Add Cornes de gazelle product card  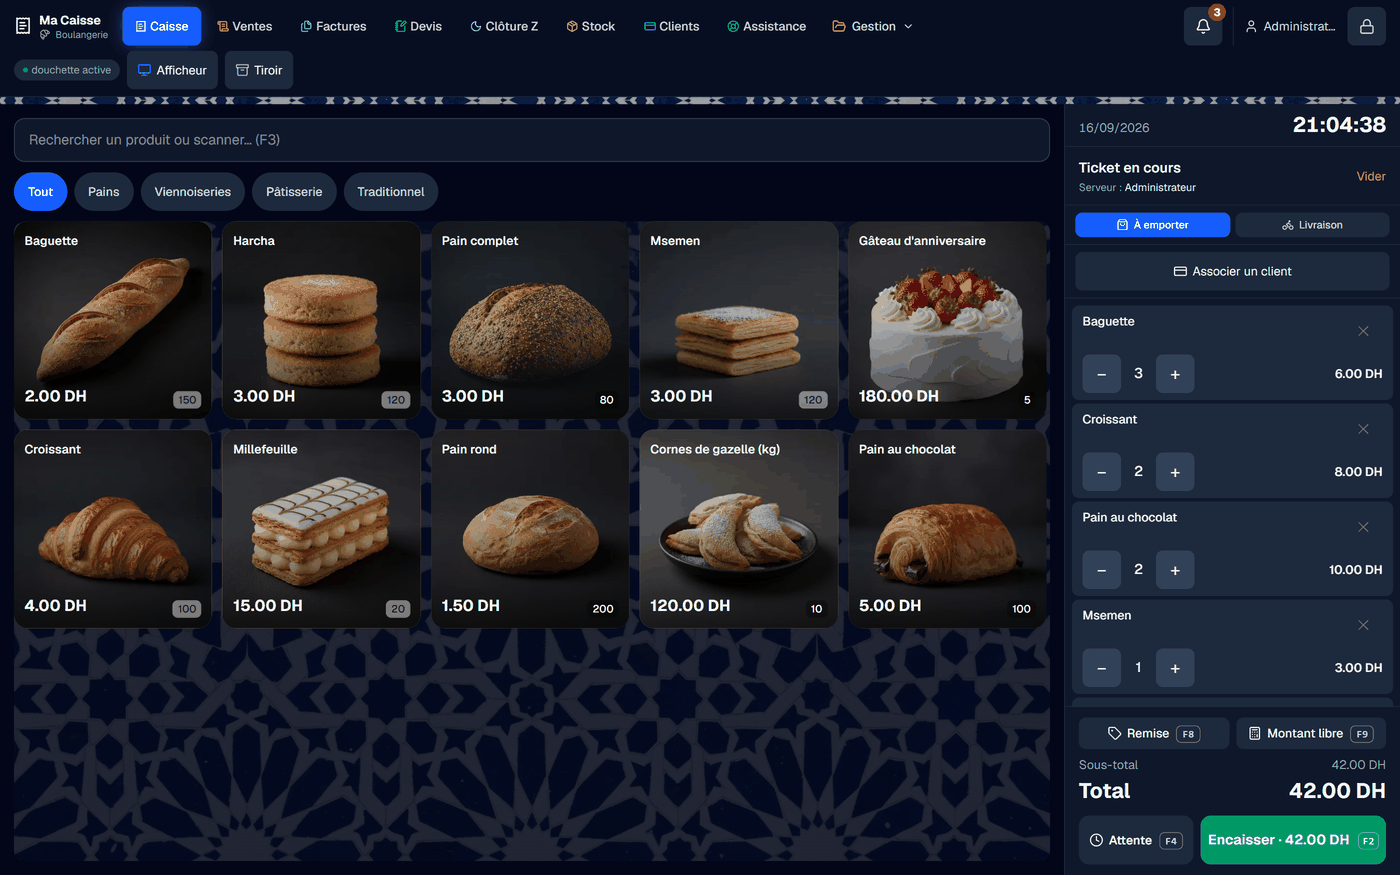[738, 529]
